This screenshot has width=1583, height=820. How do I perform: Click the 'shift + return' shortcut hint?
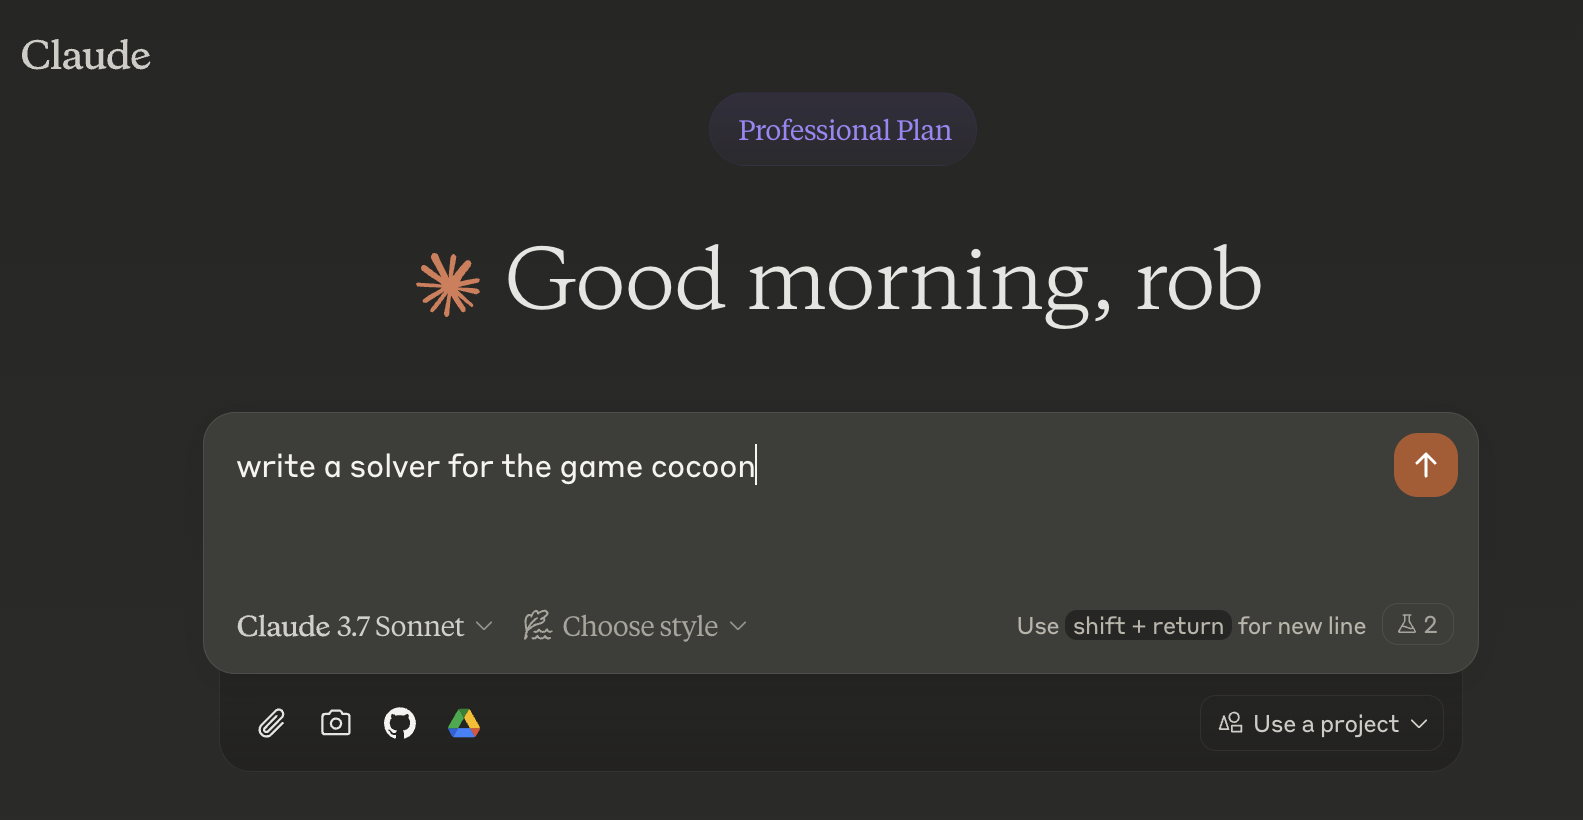tap(1148, 626)
